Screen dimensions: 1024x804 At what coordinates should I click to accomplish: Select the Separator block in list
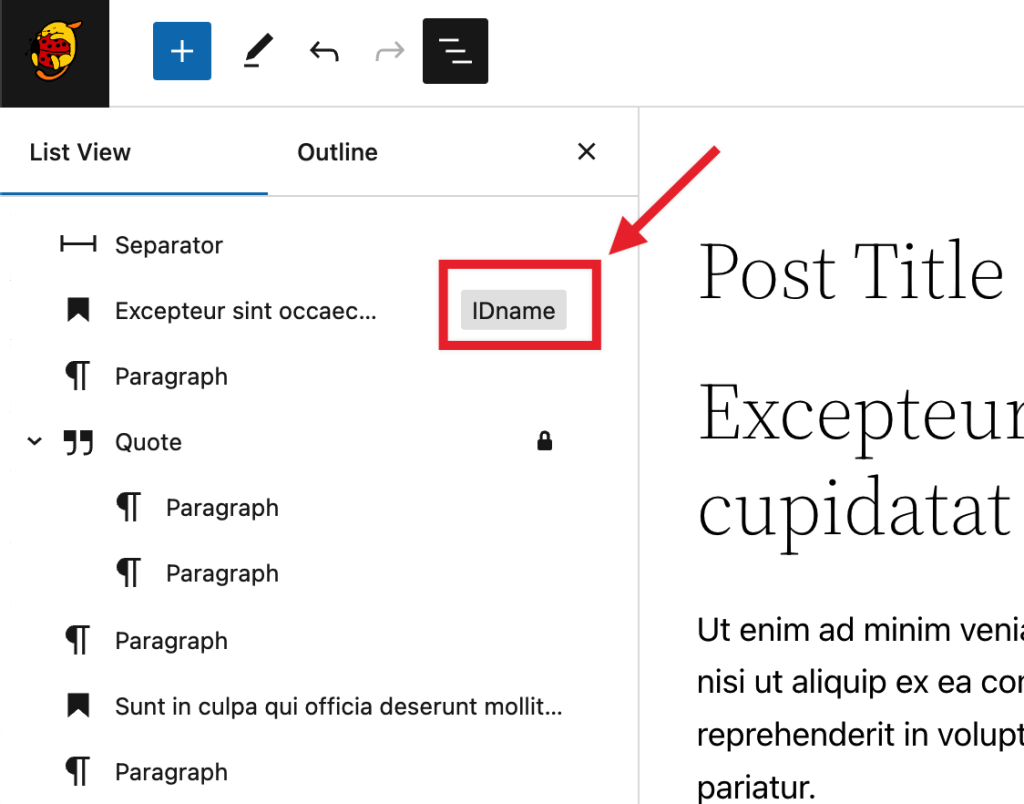[x=169, y=245]
